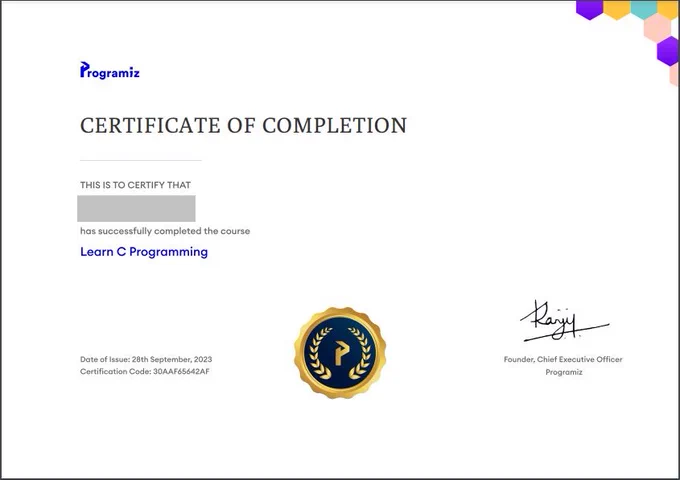Click the gold laurel Programiz badge seal
Viewport: 680px width, 480px height.
click(340, 353)
